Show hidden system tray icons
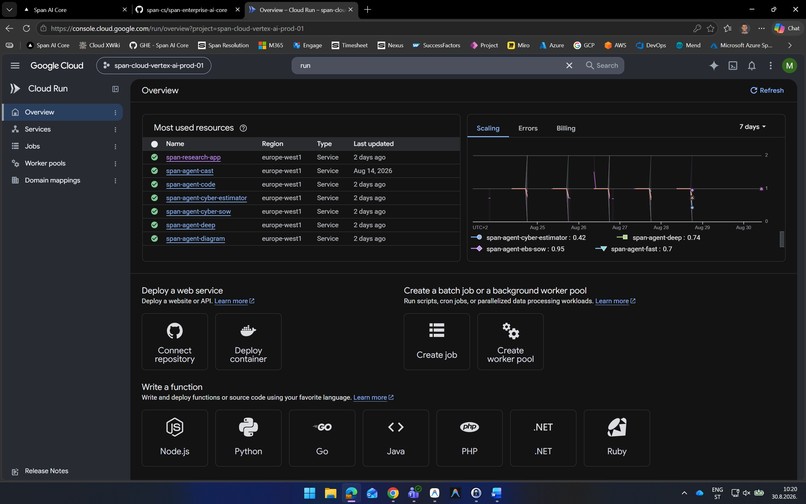Screen dimensions: 806x504 [x=684, y=493]
